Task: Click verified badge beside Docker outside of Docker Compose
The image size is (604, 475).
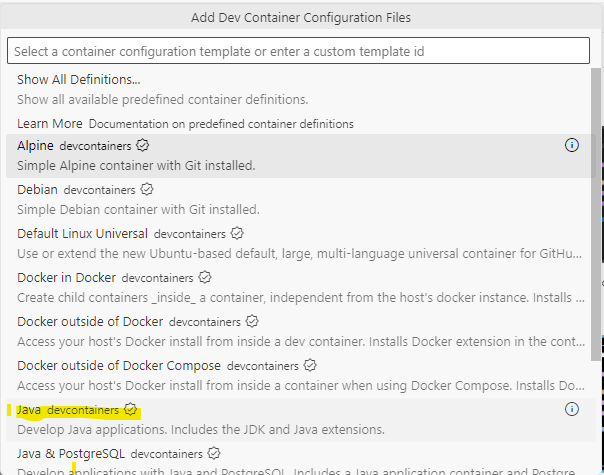Action: pyautogui.click(x=310, y=365)
